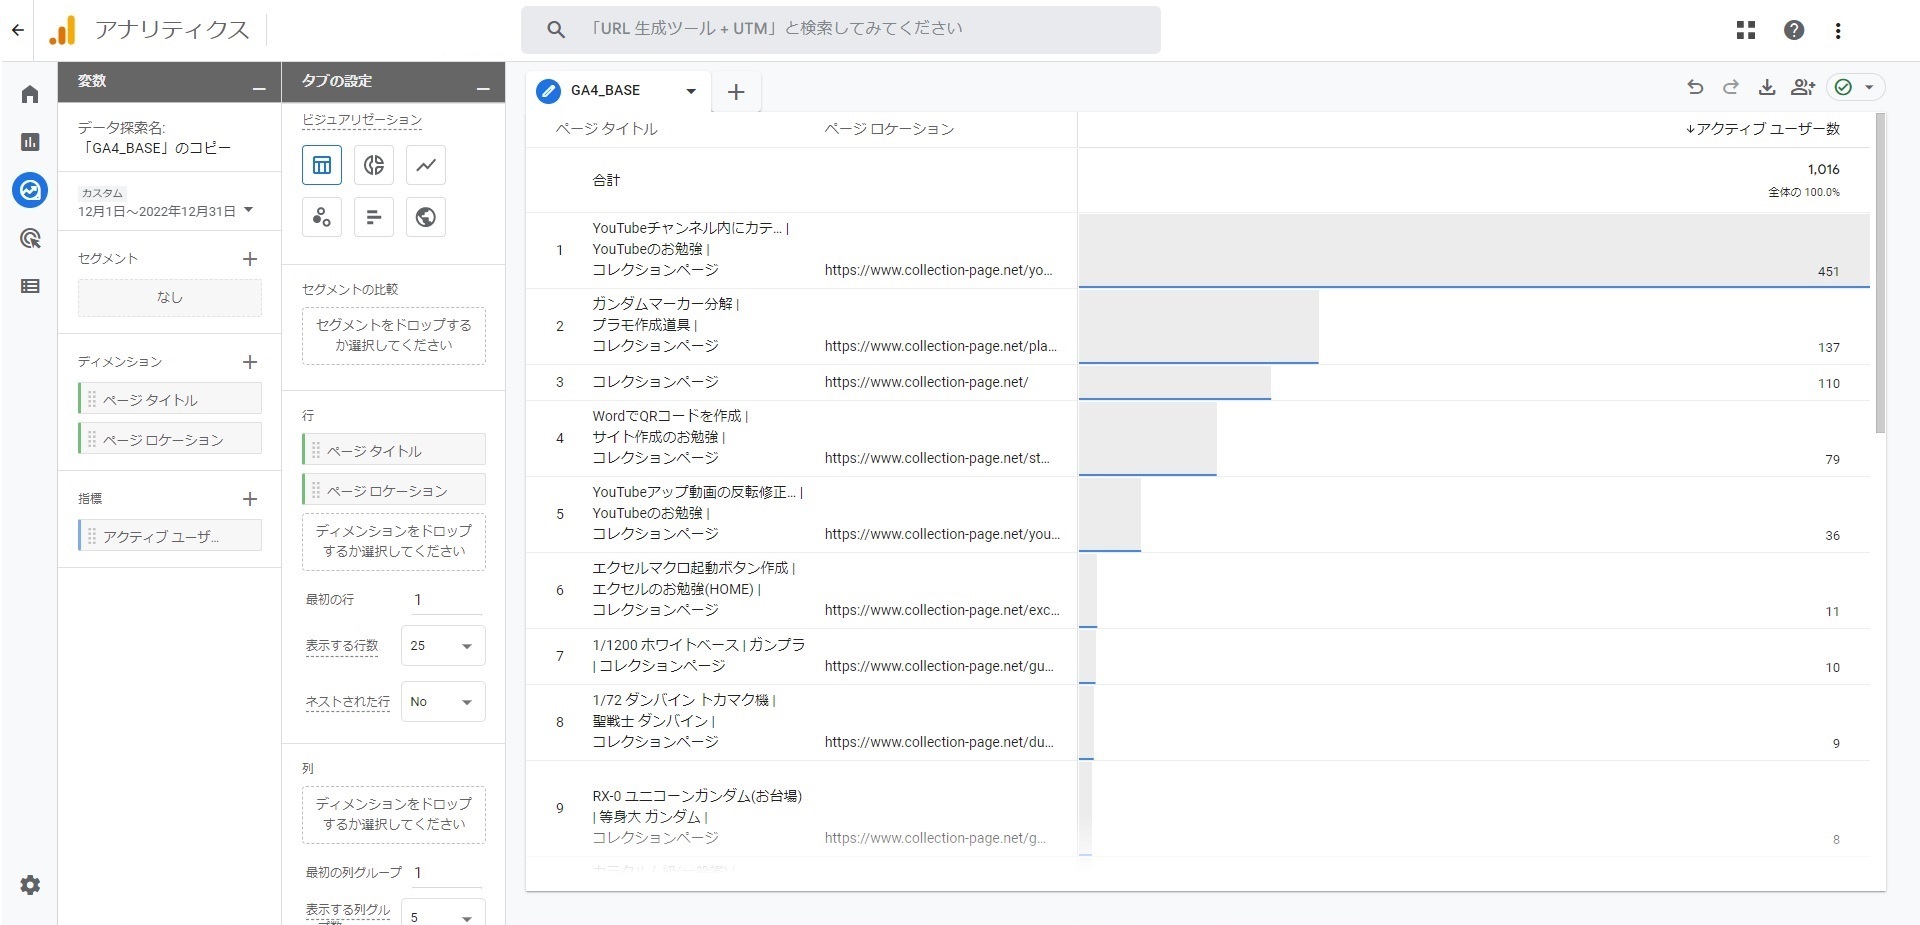Click row 4 title WordでQRコードを作成
Viewport: 1920px width, 925px height.
pyautogui.click(x=670, y=416)
